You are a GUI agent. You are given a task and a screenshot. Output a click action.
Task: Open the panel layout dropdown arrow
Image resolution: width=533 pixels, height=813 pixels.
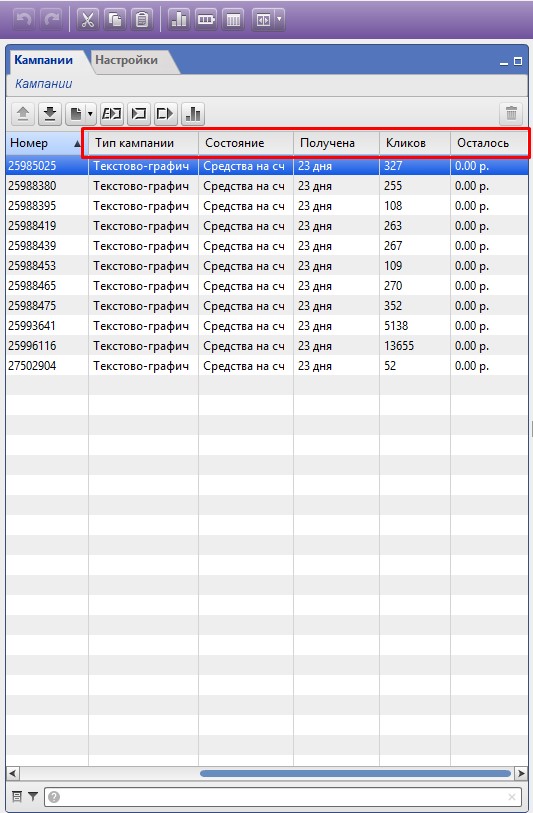[x=279, y=20]
